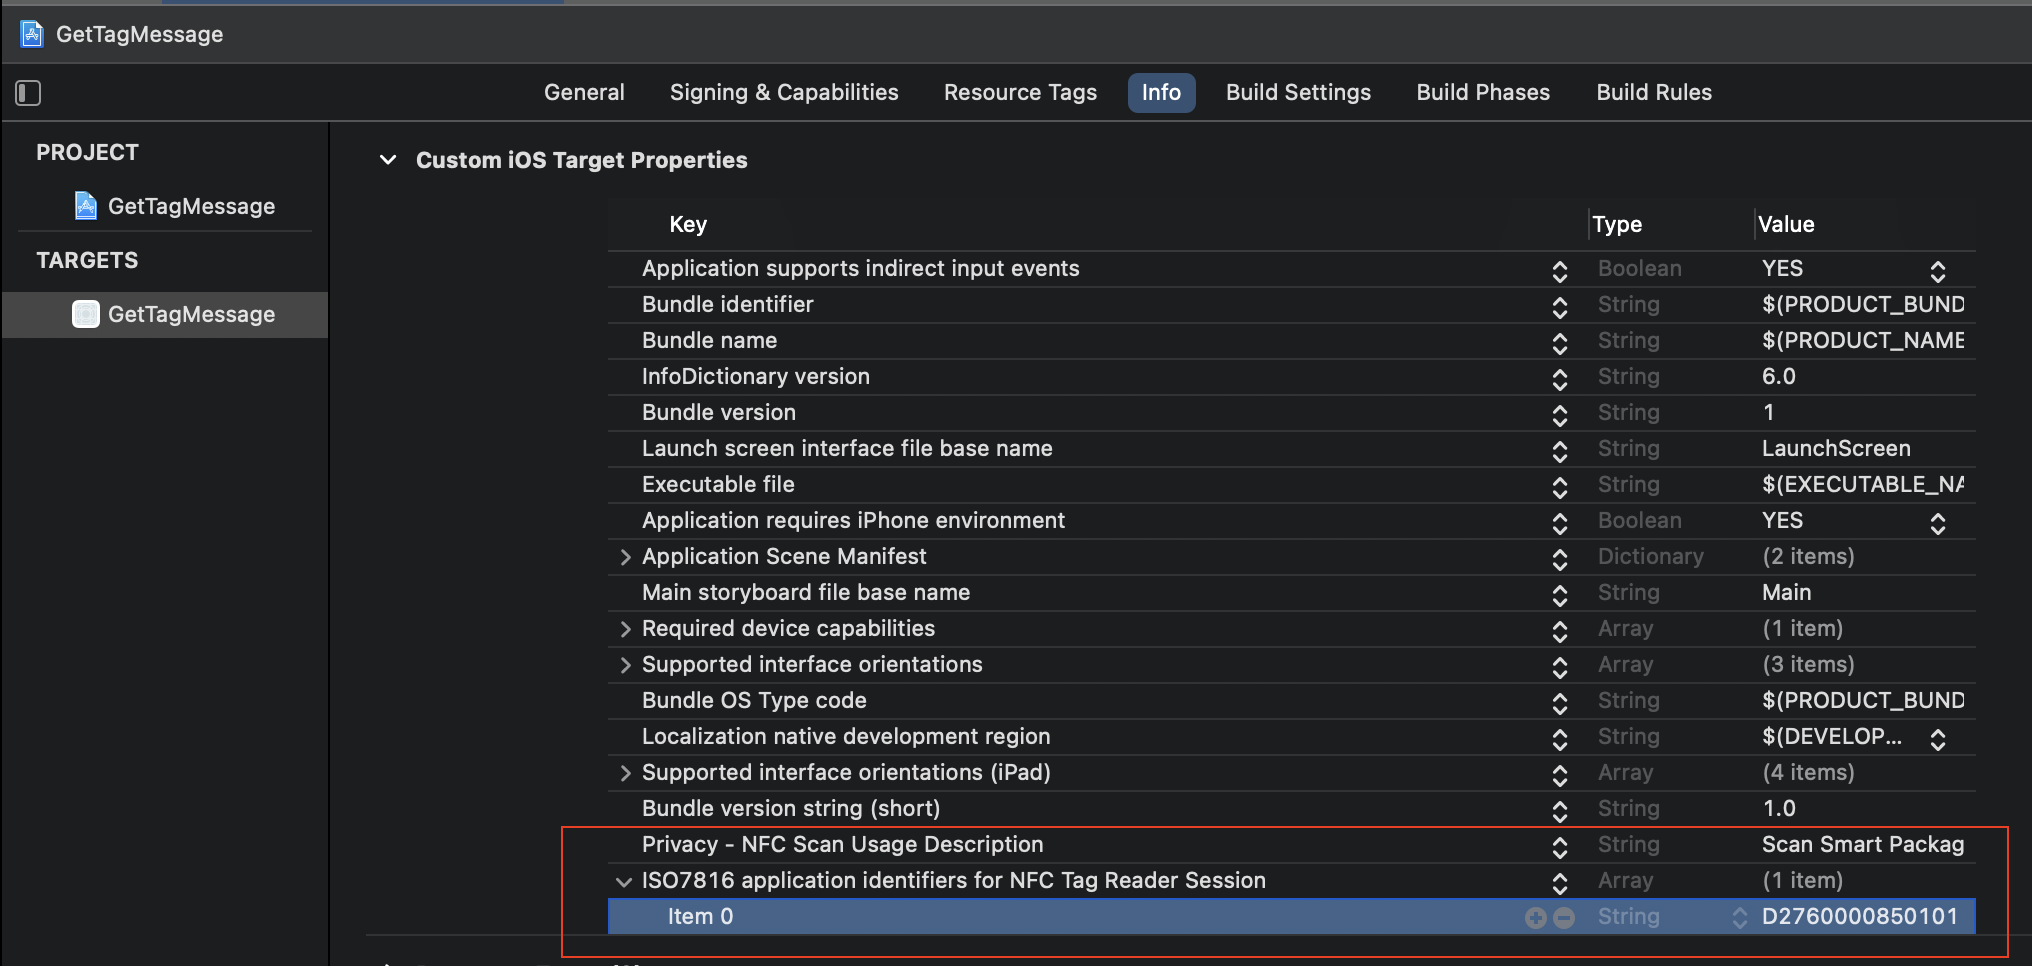Click the add (plus) button on Item 0
The height and width of the screenshot is (966, 2032).
(1536, 917)
